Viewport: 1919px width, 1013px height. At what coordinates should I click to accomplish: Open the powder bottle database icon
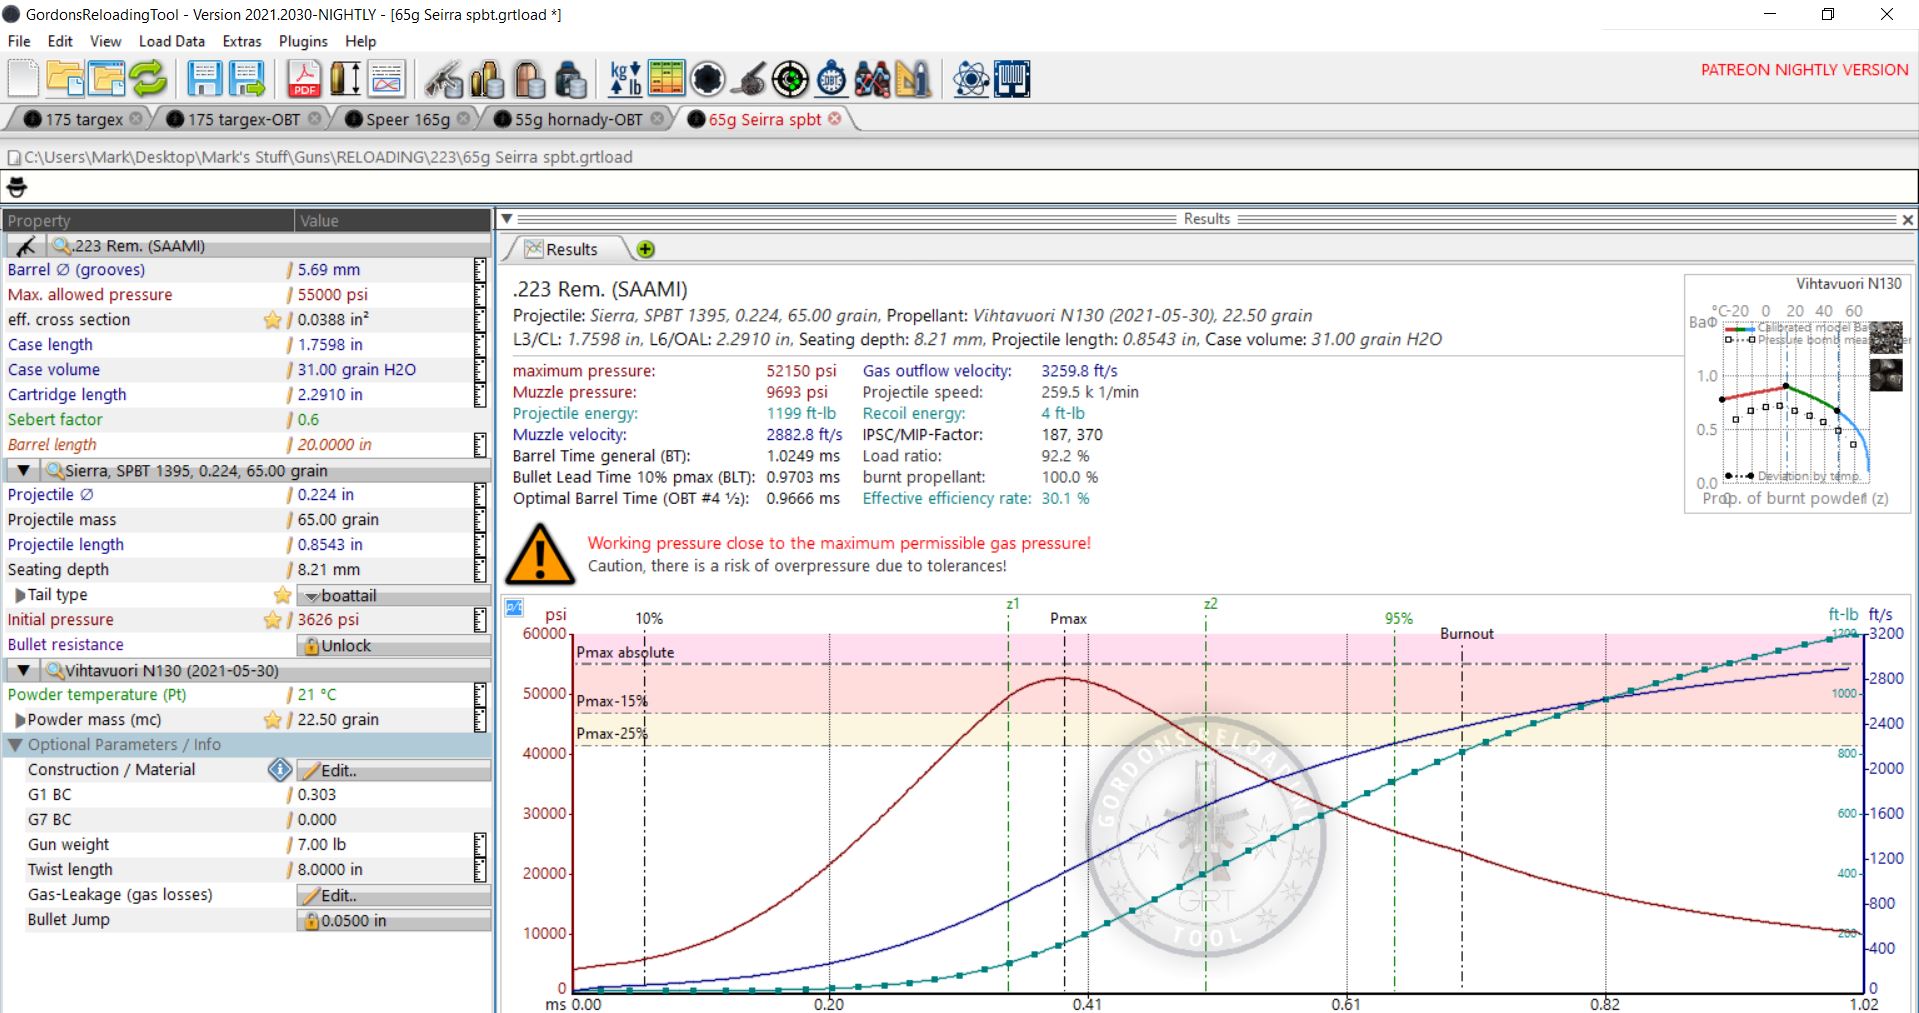[x=570, y=78]
